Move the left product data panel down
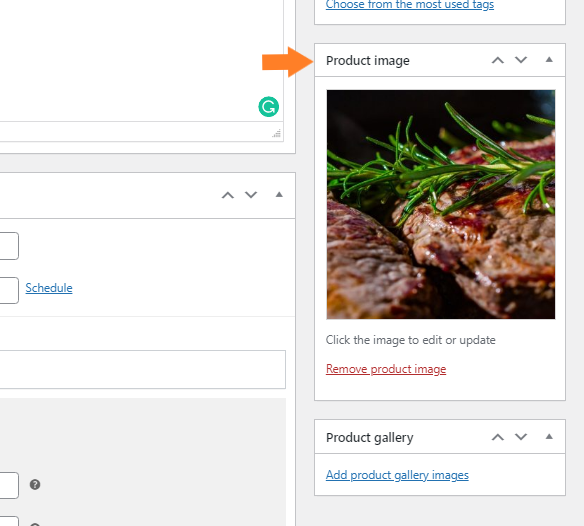This screenshot has height=526, width=584. click(x=251, y=195)
